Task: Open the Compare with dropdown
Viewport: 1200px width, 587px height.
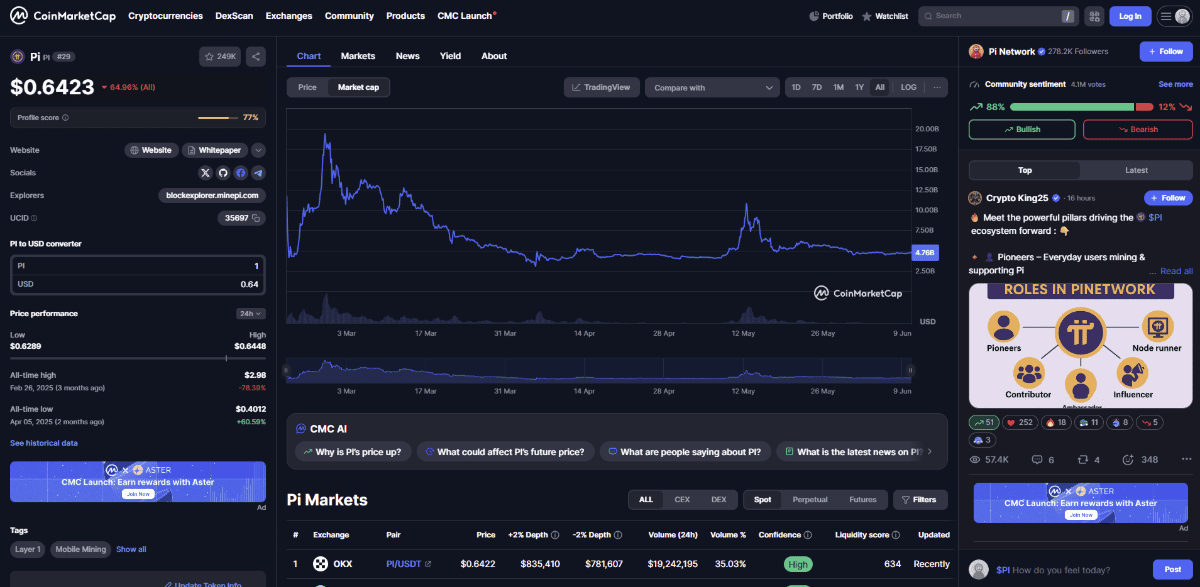Action: click(x=711, y=87)
